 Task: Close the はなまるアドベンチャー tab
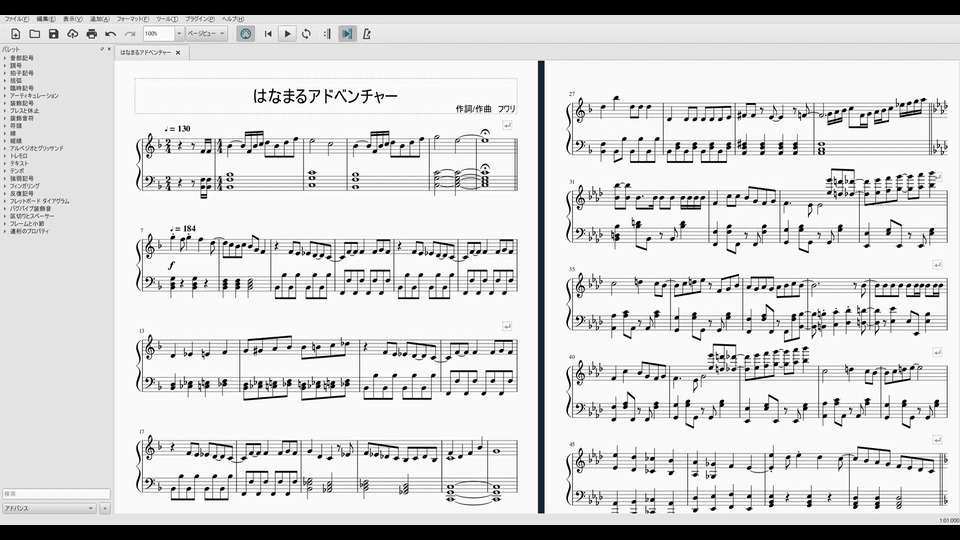(x=178, y=53)
